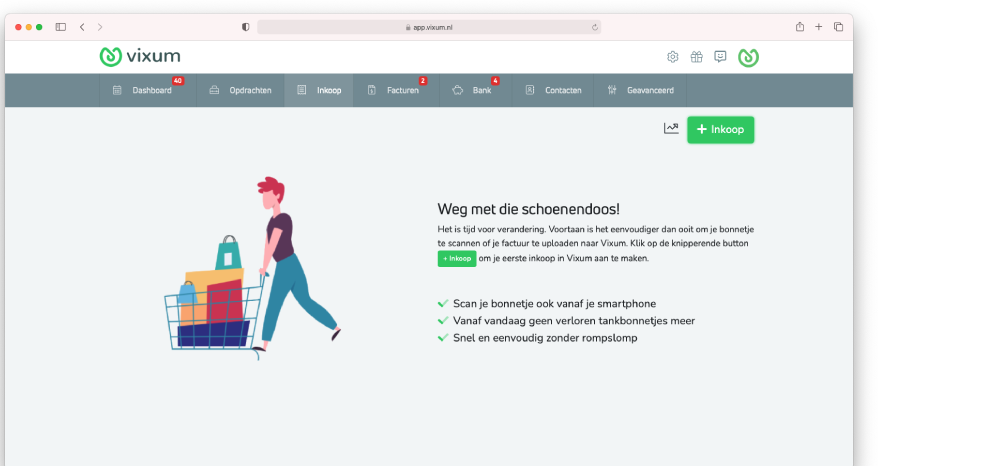Reload the page in address bar
This screenshot has width=1000, height=466.
(595, 27)
